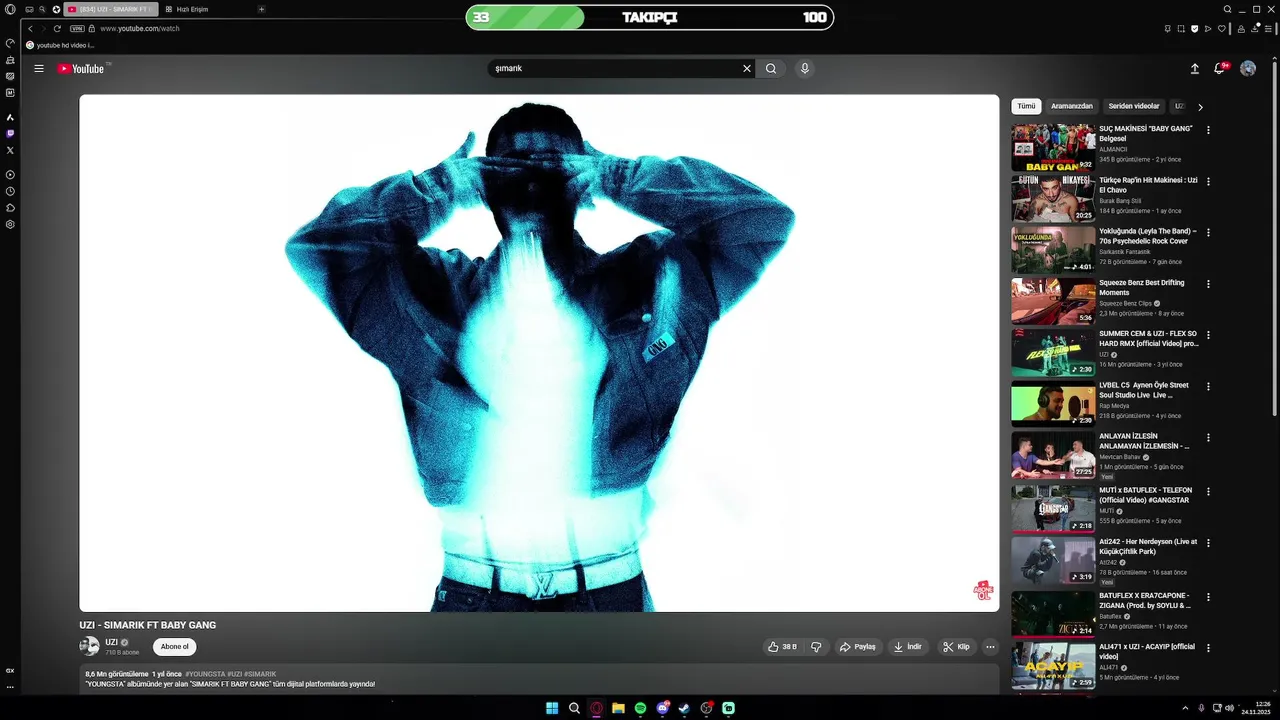The height and width of the screenshot is (720, 1280).
Task: Open Spotify from the taskbar
Action: (641, 708)
